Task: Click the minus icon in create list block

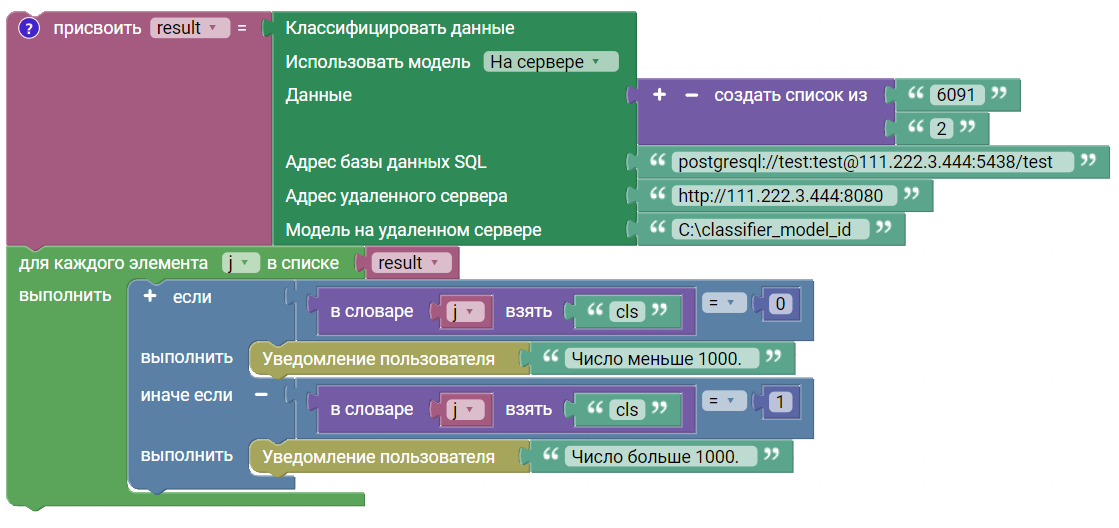Action: click(x=691, y=95)
